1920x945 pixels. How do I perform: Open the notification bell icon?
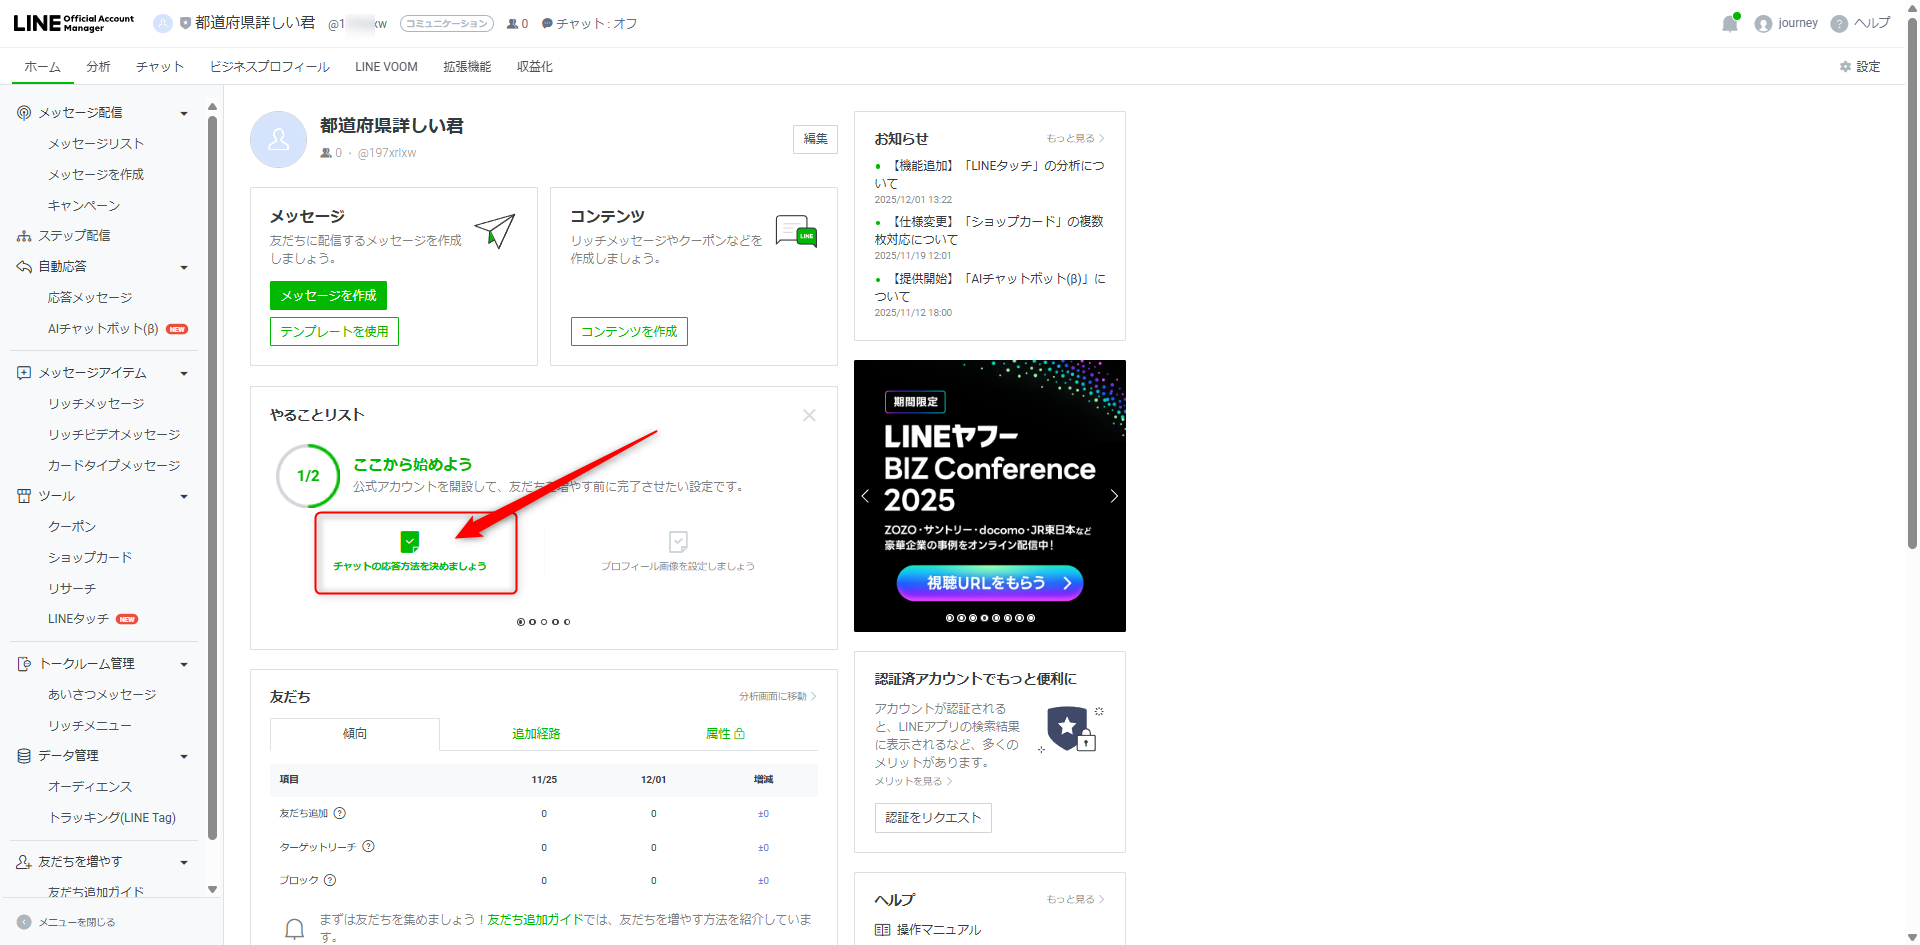click(x=1729, y=24)
